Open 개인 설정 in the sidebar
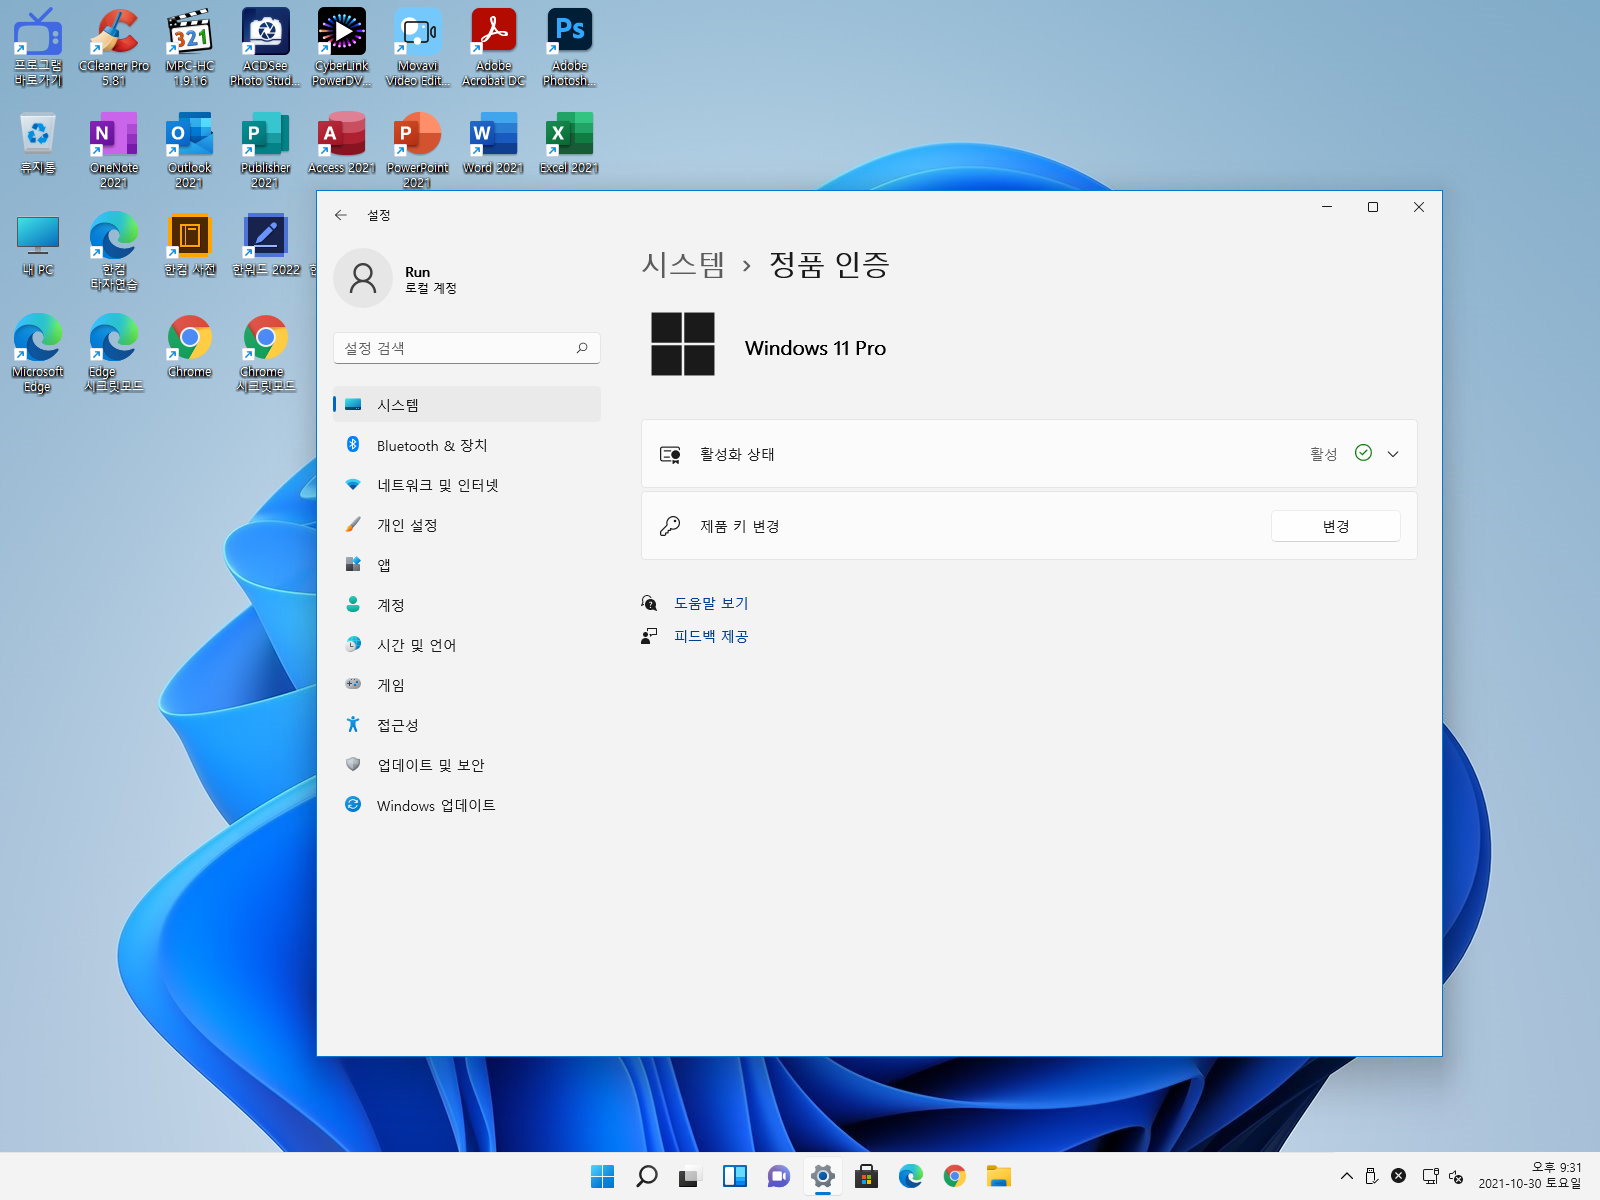1600x1200 pixels. coord(467,525)
